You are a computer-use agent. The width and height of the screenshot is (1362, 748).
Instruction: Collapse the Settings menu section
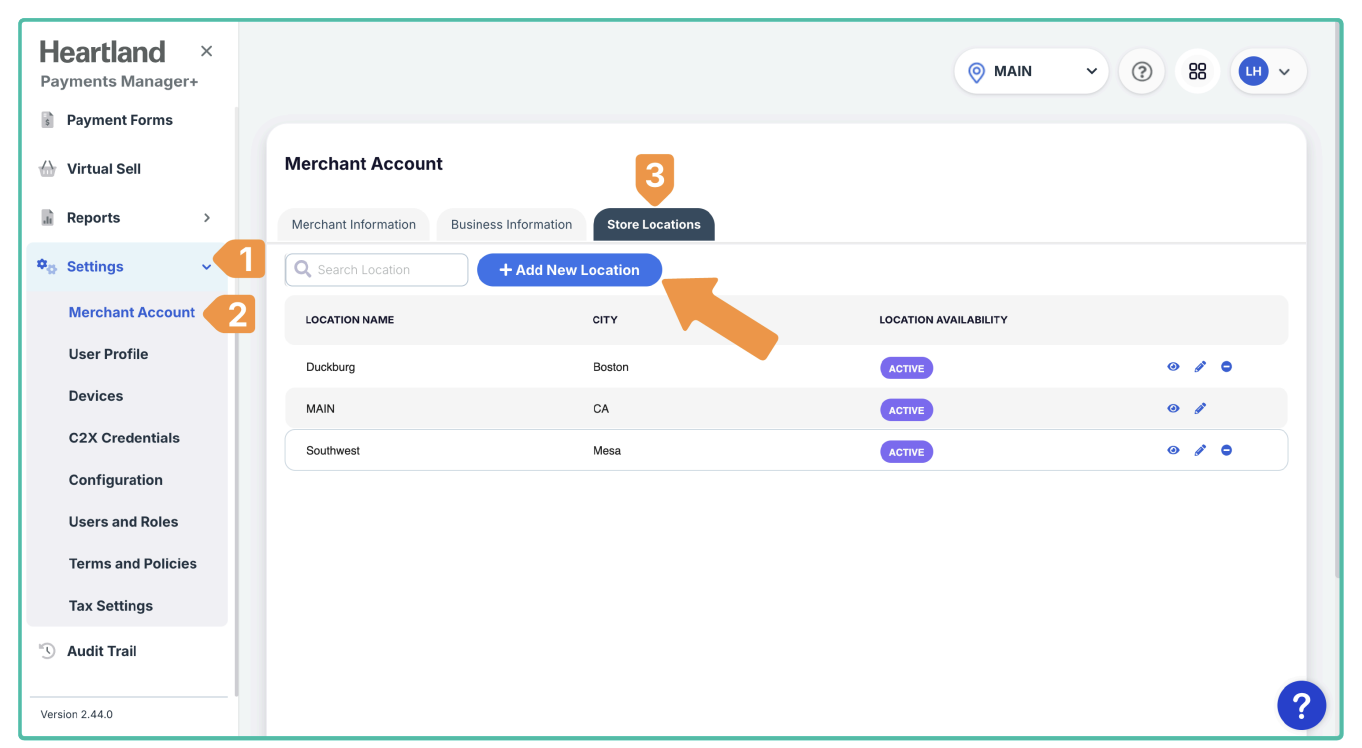click(206, 267)
